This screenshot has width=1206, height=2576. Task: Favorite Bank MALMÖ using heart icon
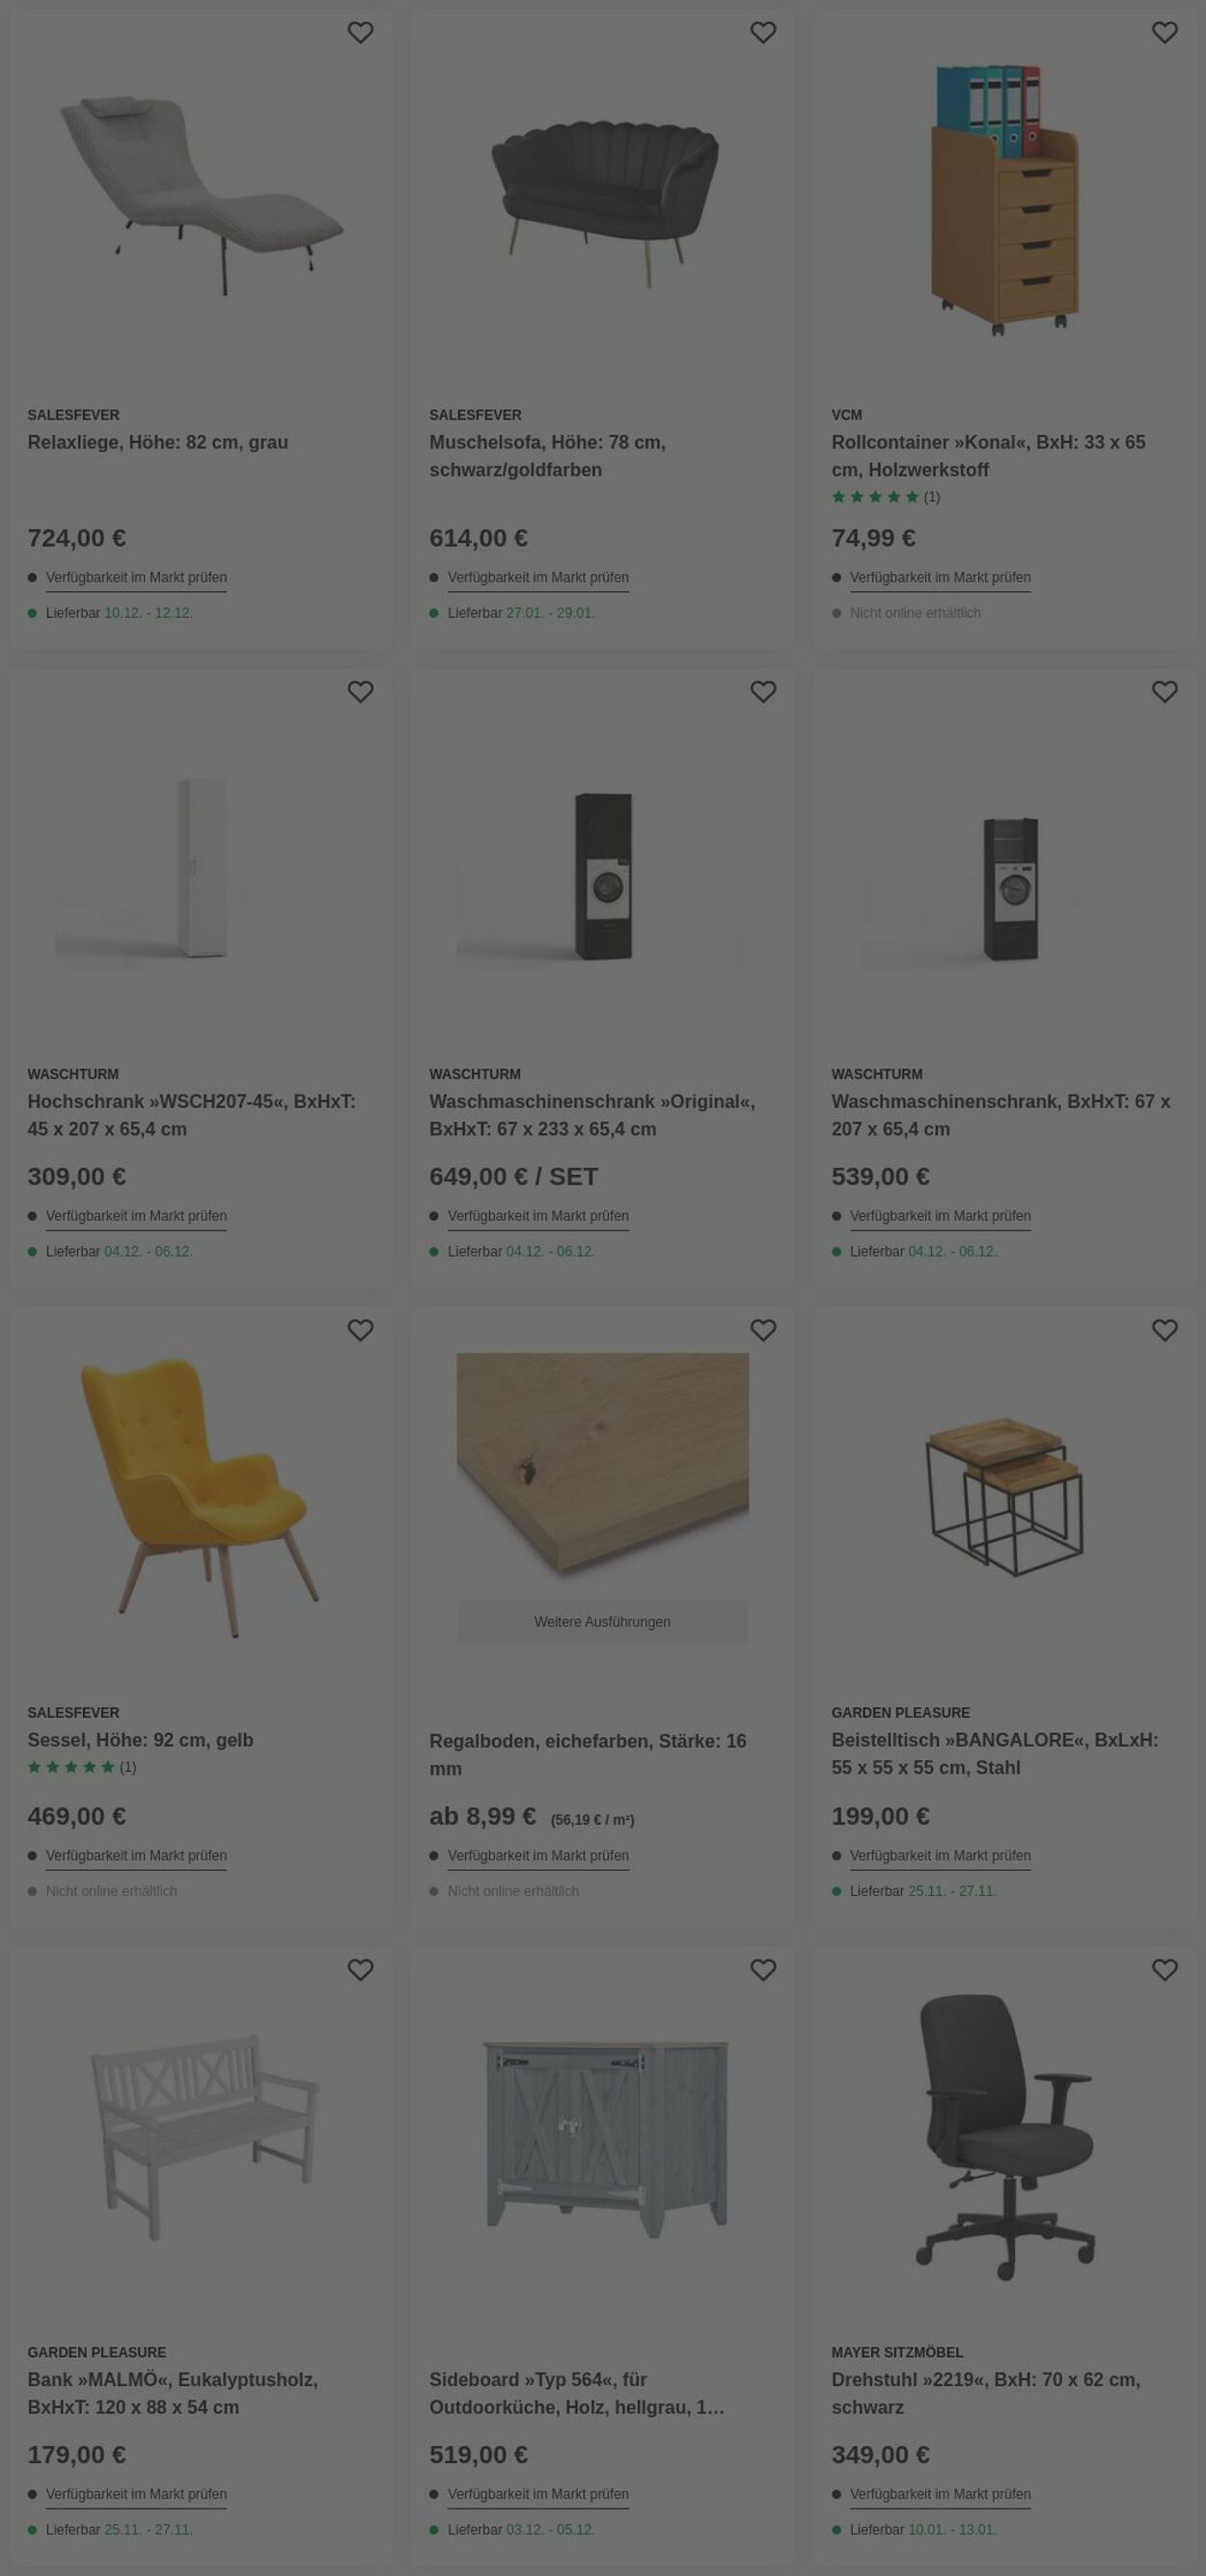360,1969
